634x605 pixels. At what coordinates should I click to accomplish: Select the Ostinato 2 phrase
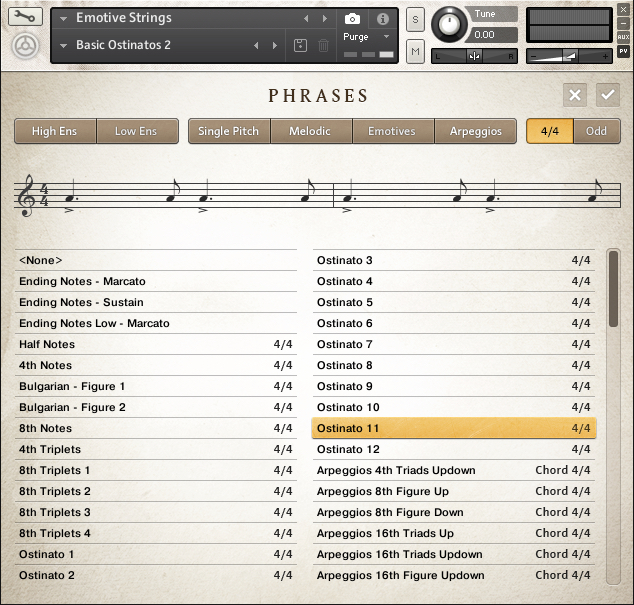point(156,575)
